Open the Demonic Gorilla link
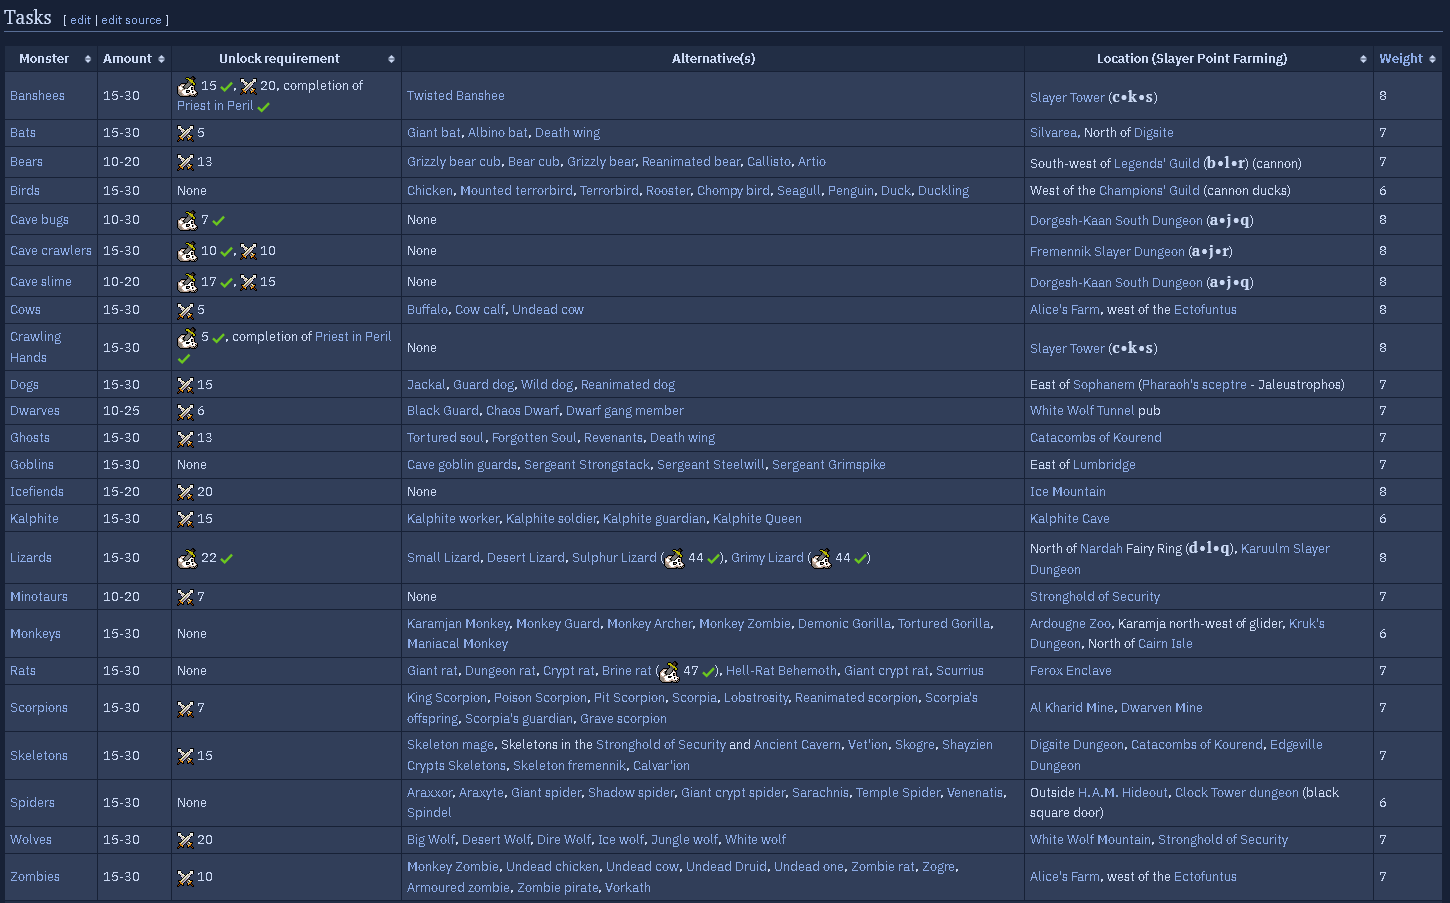Image resolution: width=1450 pixels, height=903 pixels. [x=844, y=624]
